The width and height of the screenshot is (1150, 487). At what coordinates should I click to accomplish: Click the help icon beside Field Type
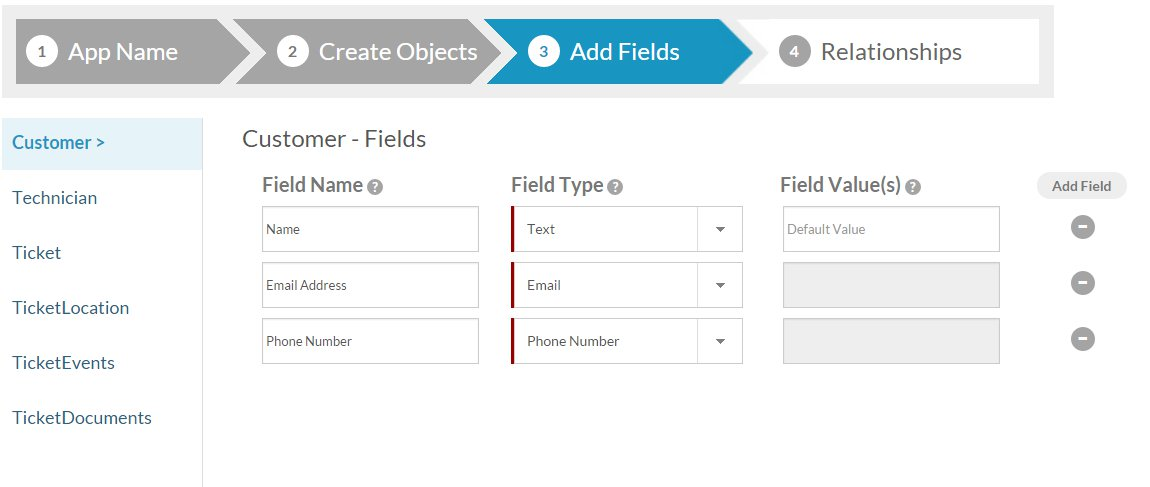coord(615,187)
